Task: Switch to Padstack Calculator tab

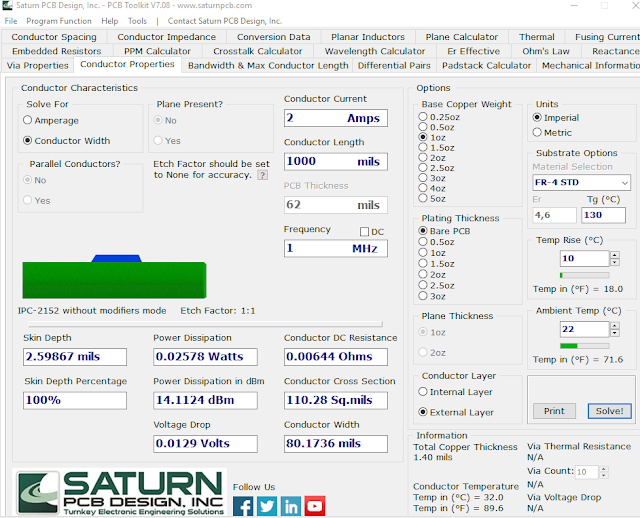Action: pos(486,65)
